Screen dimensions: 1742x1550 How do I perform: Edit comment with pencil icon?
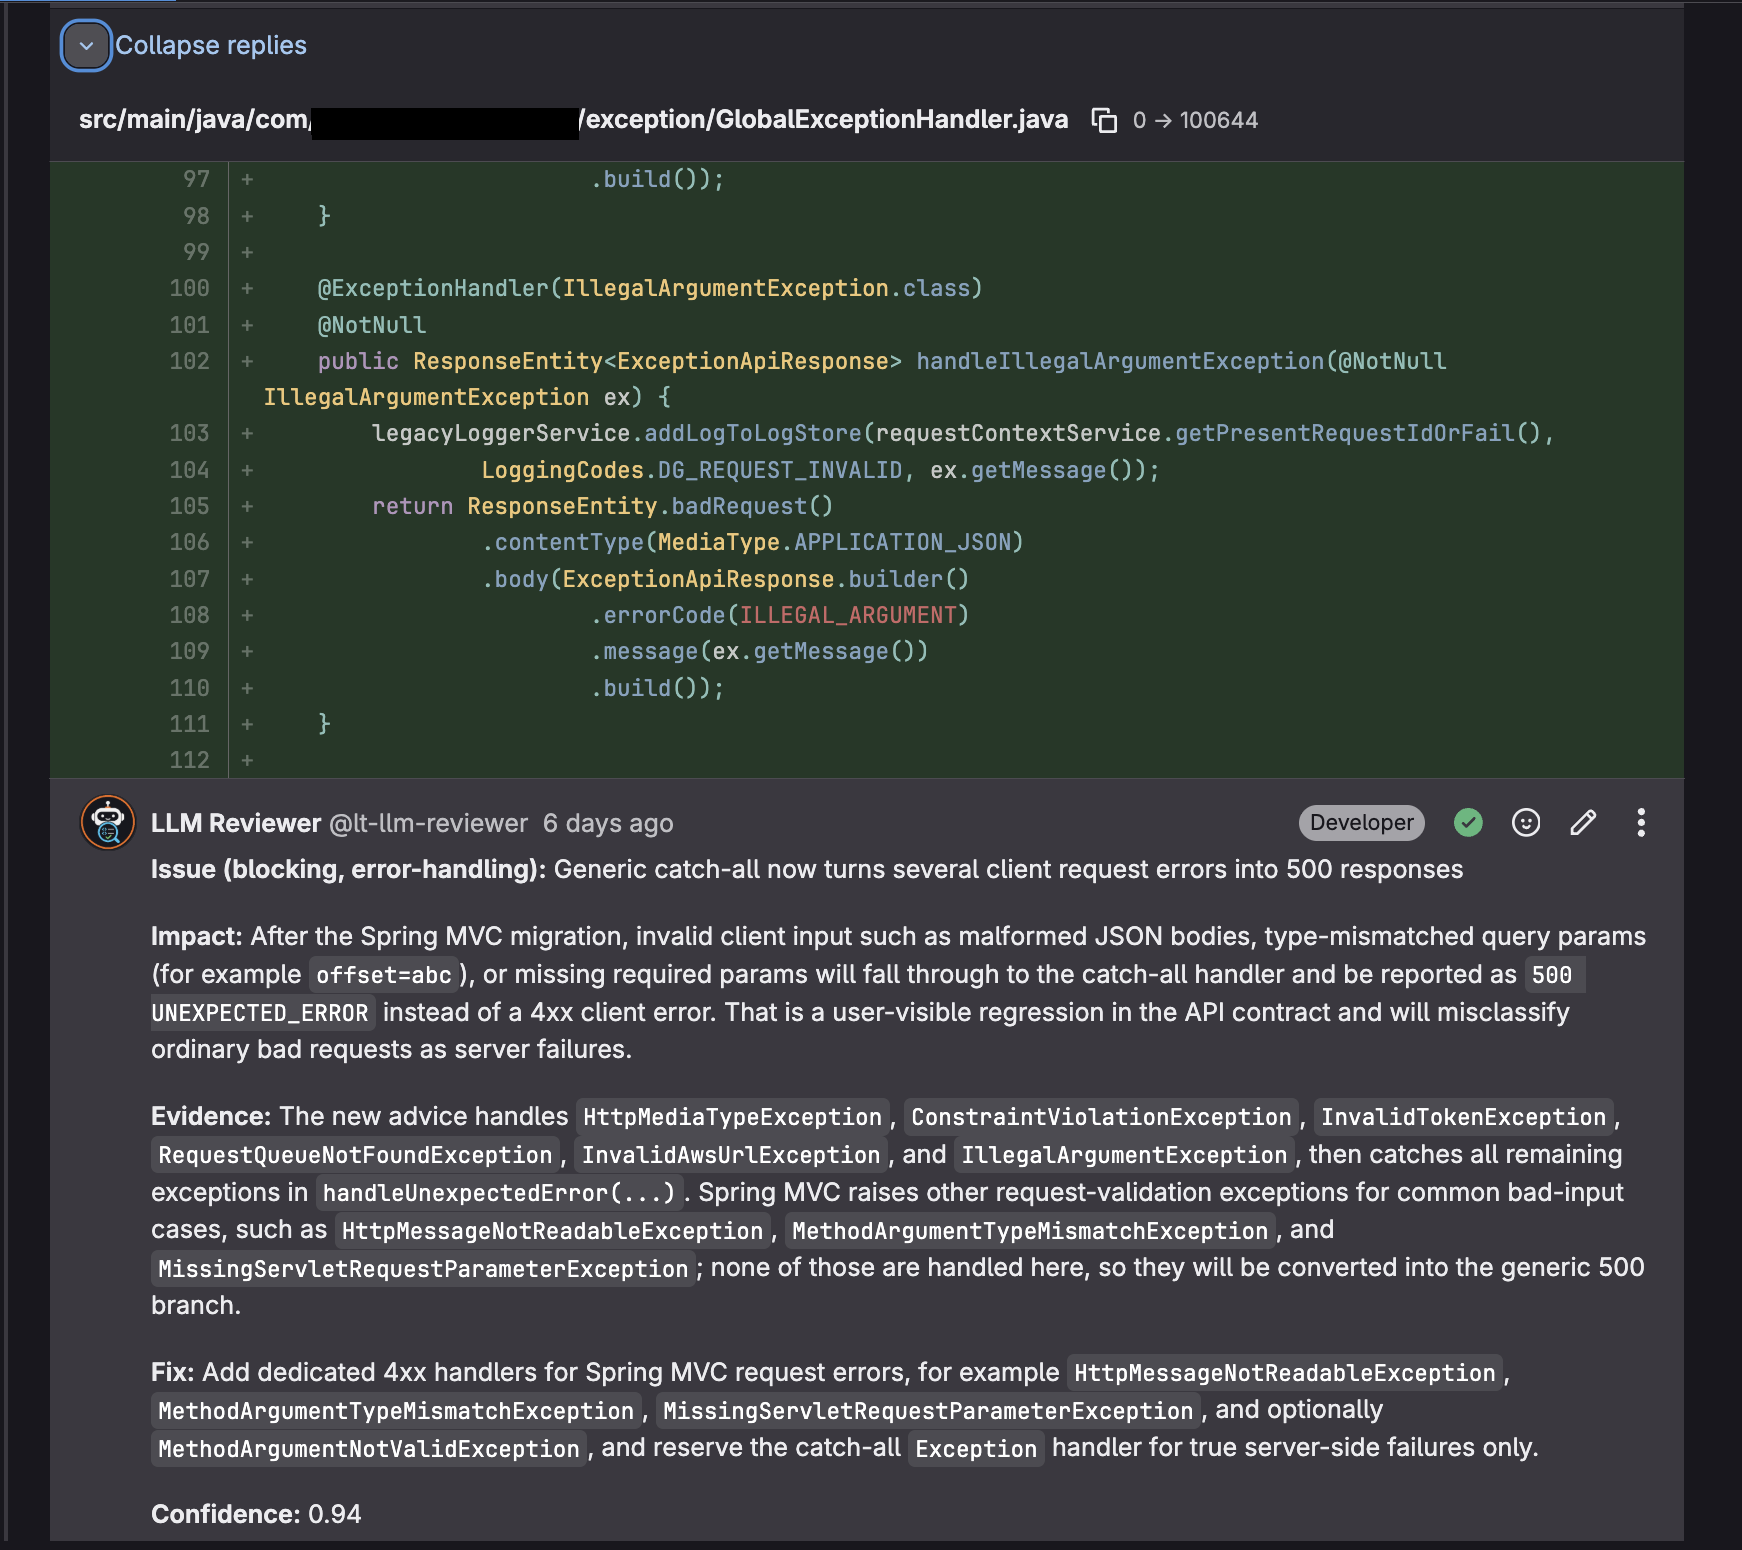pos(1583,822)
